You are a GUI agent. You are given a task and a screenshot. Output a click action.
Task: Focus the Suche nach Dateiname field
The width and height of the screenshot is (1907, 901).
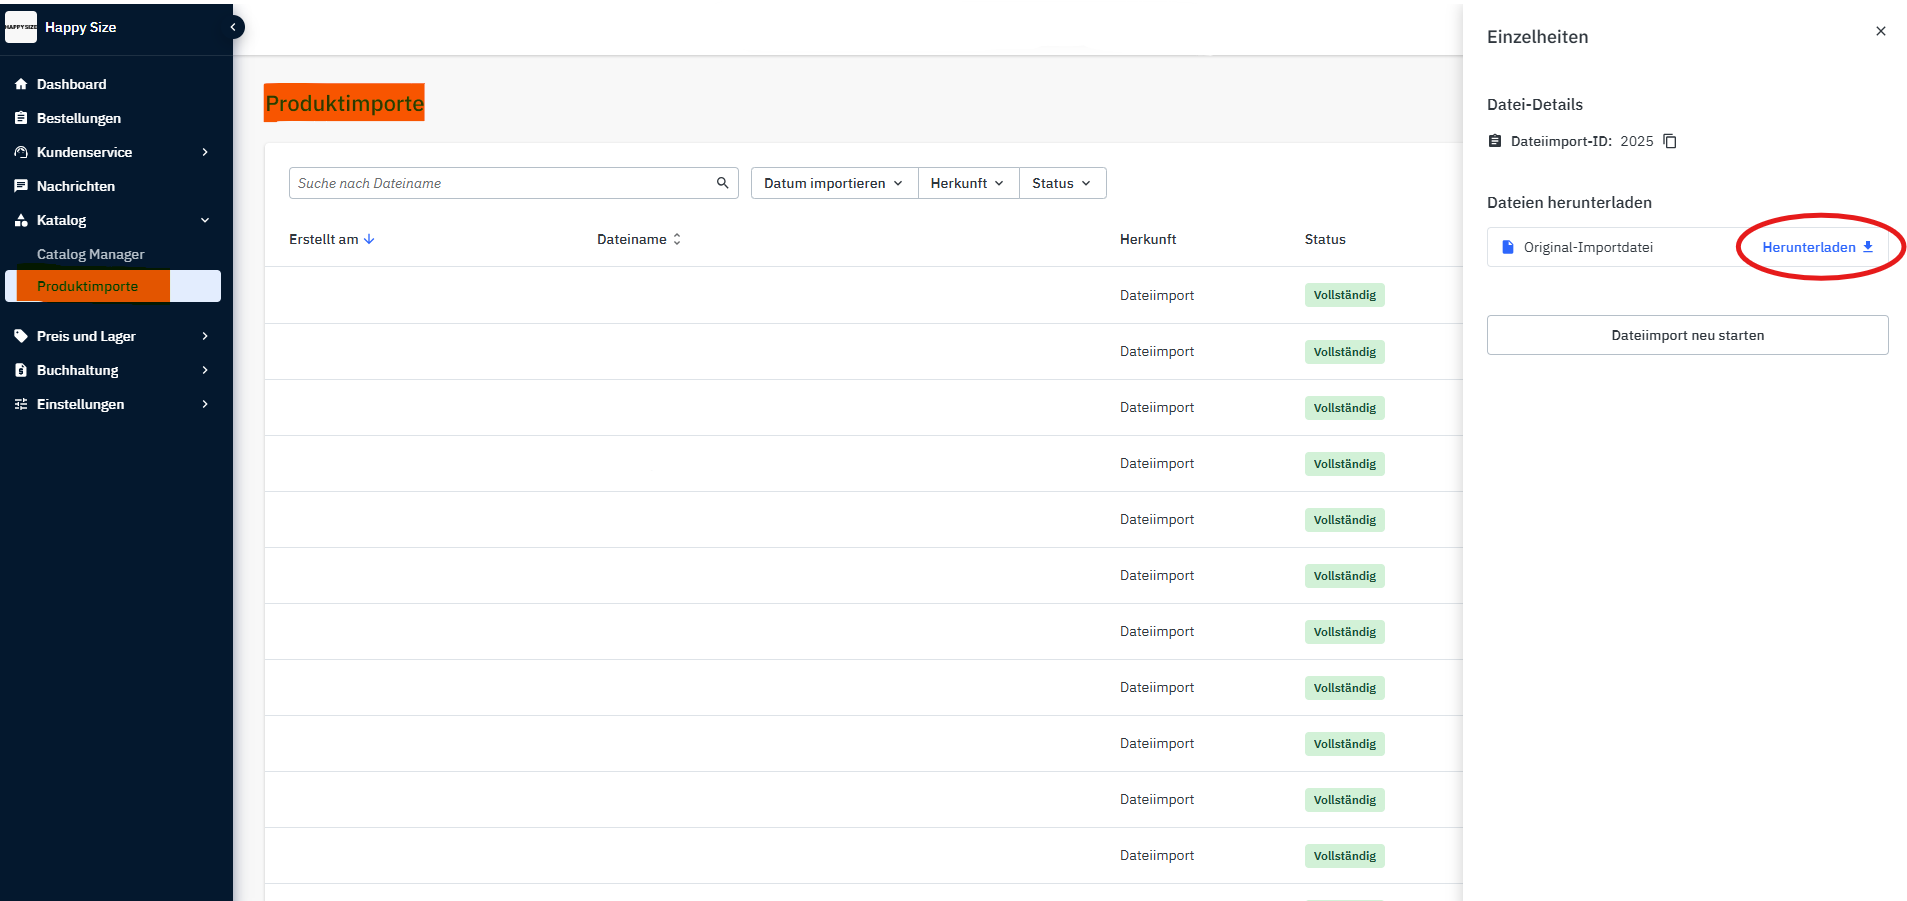coord(500,183)
